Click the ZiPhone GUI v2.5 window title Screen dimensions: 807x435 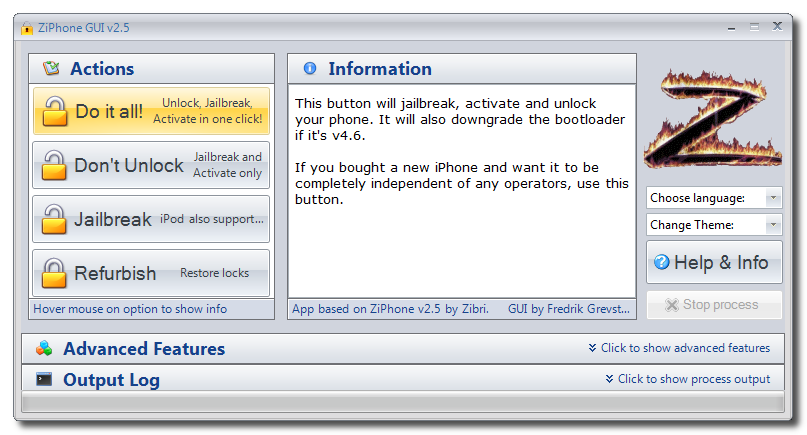tap(84, 28)
